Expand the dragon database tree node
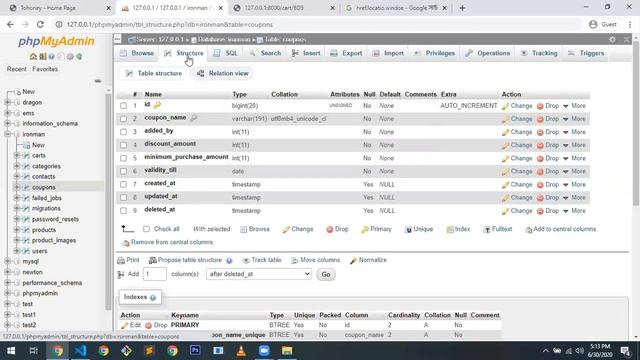The width and height of the screenshot is (640, 360). point(7,102)
